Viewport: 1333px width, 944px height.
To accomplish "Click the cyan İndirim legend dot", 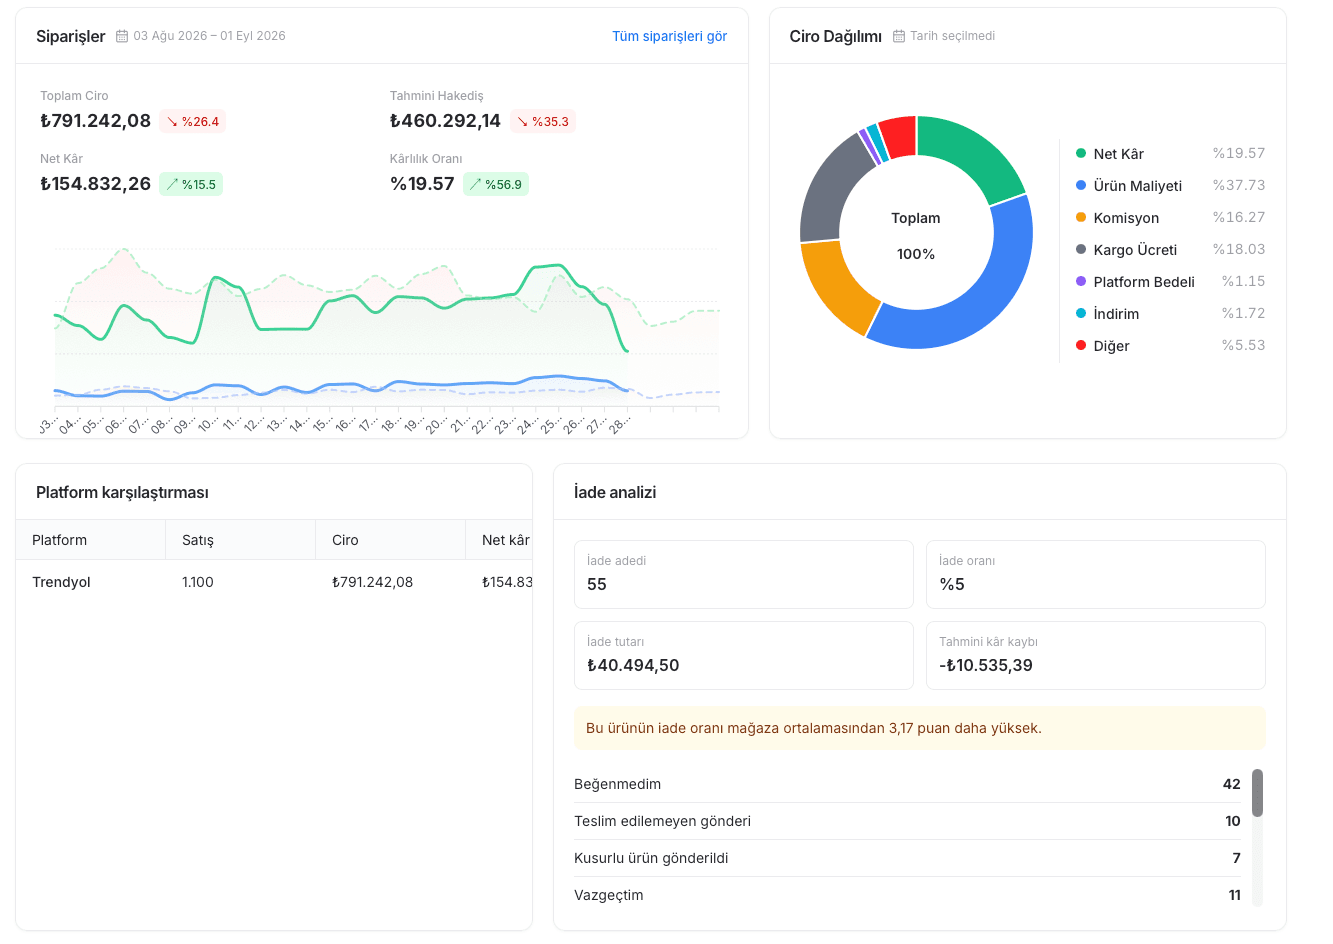I will (1081, 313).
